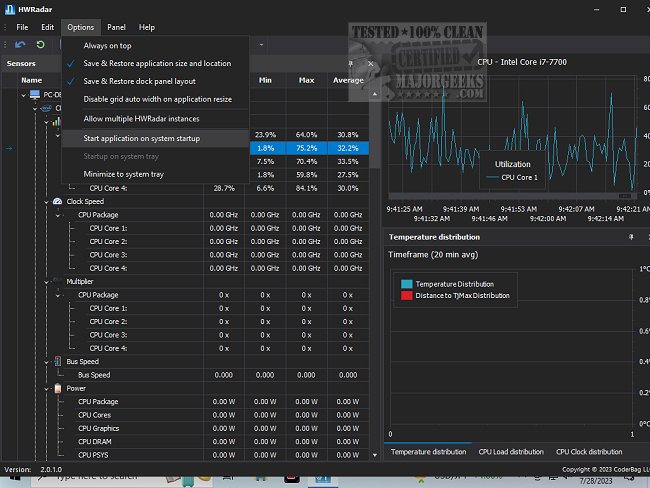Uncheck Save & Restore dock panel layout
This screenshot has height=488, width=650.
point(153,81)
